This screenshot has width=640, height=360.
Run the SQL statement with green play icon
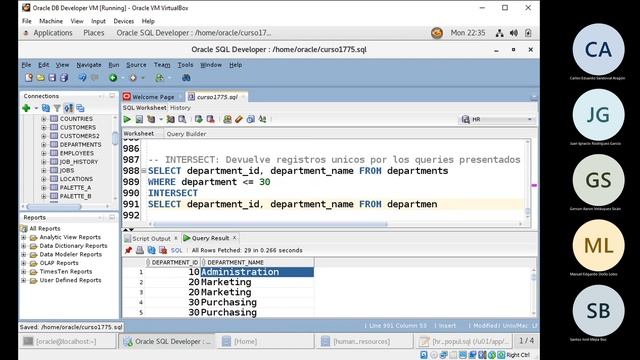tap(127, 119)
